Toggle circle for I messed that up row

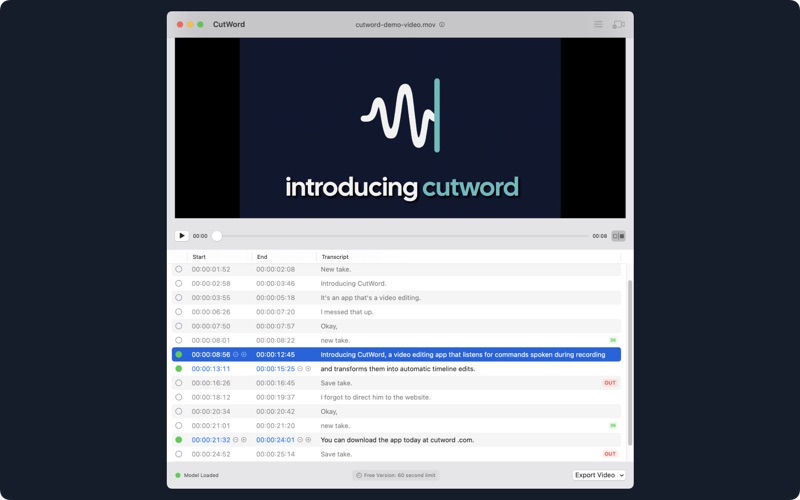coord(179,312)
